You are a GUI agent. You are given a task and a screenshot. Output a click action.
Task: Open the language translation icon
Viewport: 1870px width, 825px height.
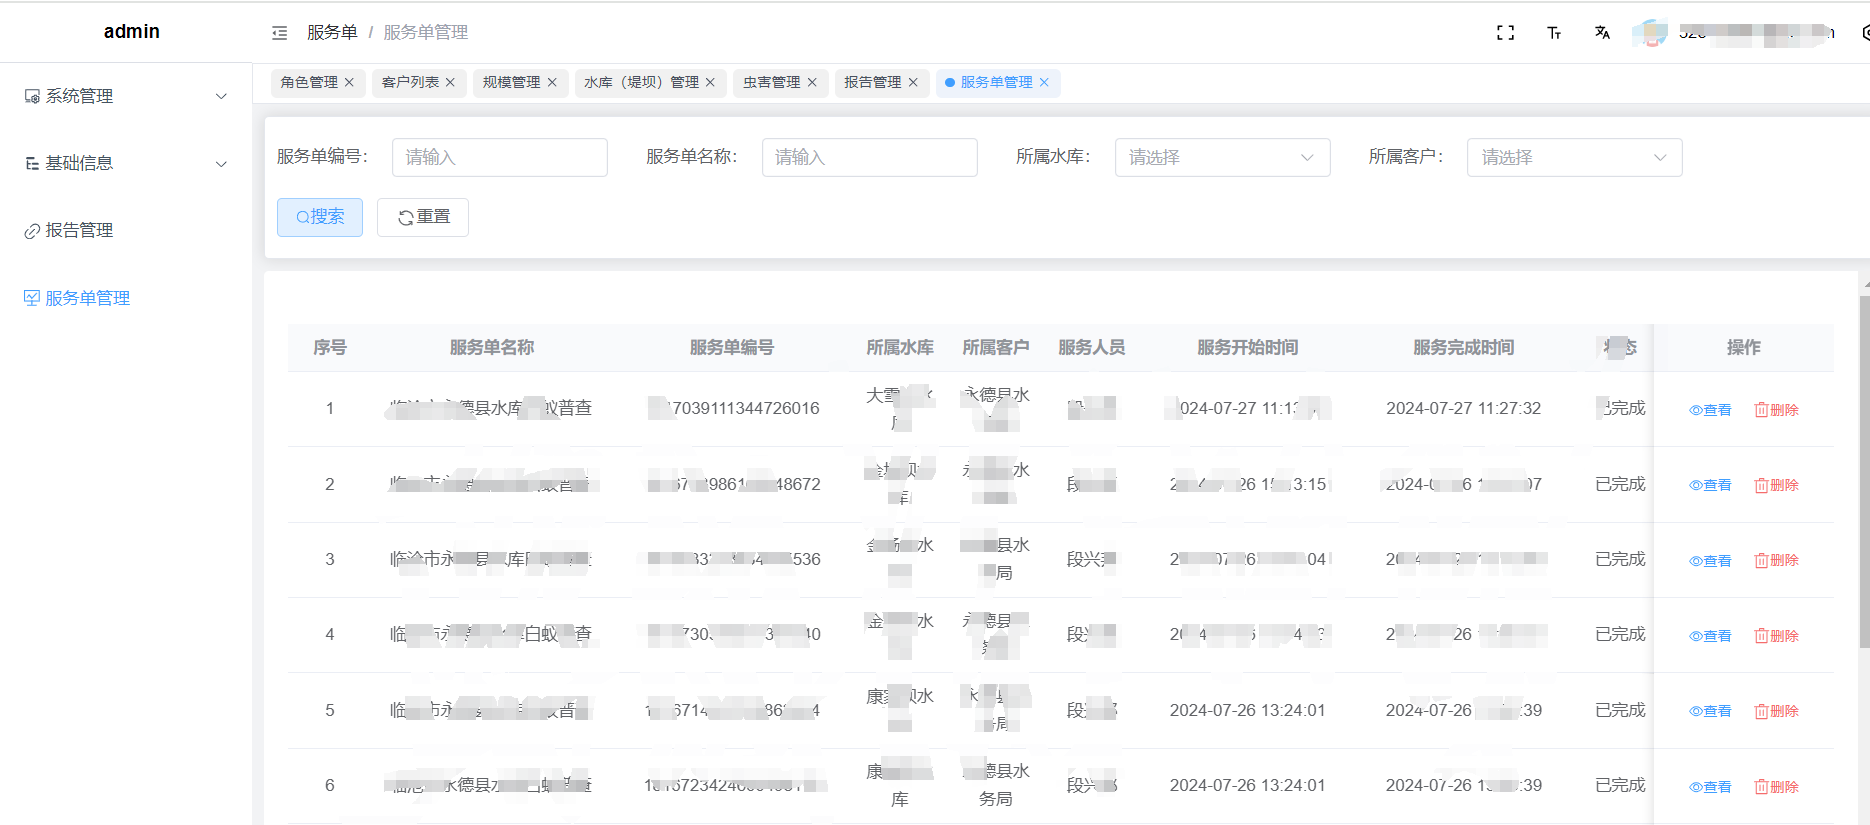click(x=1602, y=33)
